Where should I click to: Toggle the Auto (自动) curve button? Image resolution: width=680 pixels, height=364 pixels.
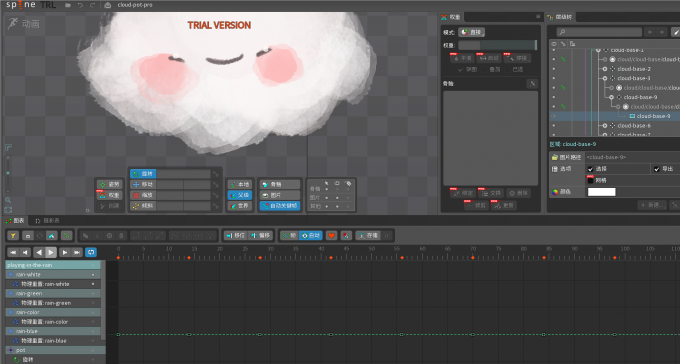311,236
